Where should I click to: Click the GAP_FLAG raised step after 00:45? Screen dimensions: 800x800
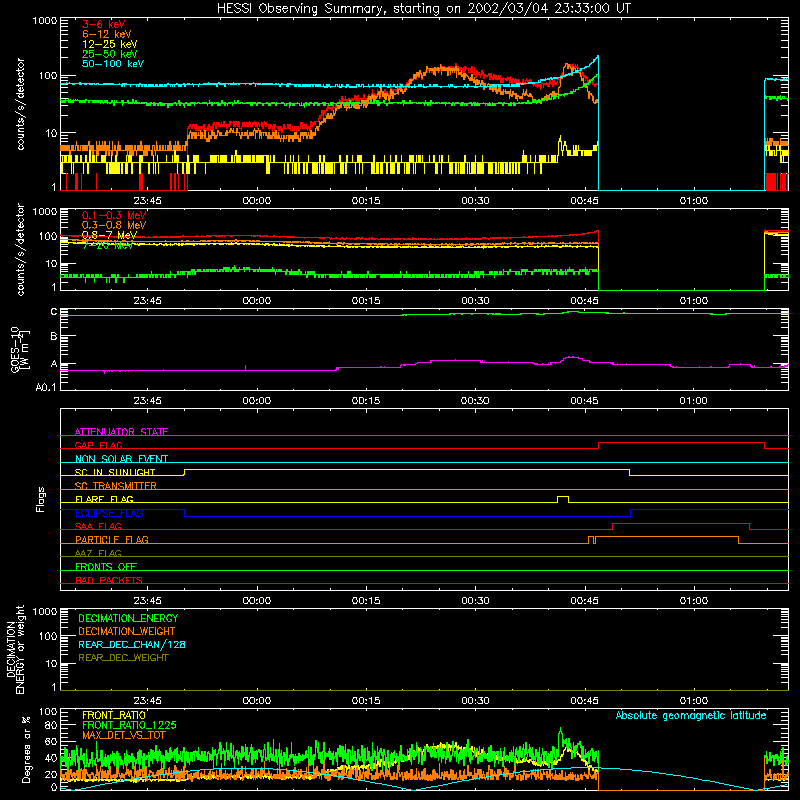tap(681, 443)
